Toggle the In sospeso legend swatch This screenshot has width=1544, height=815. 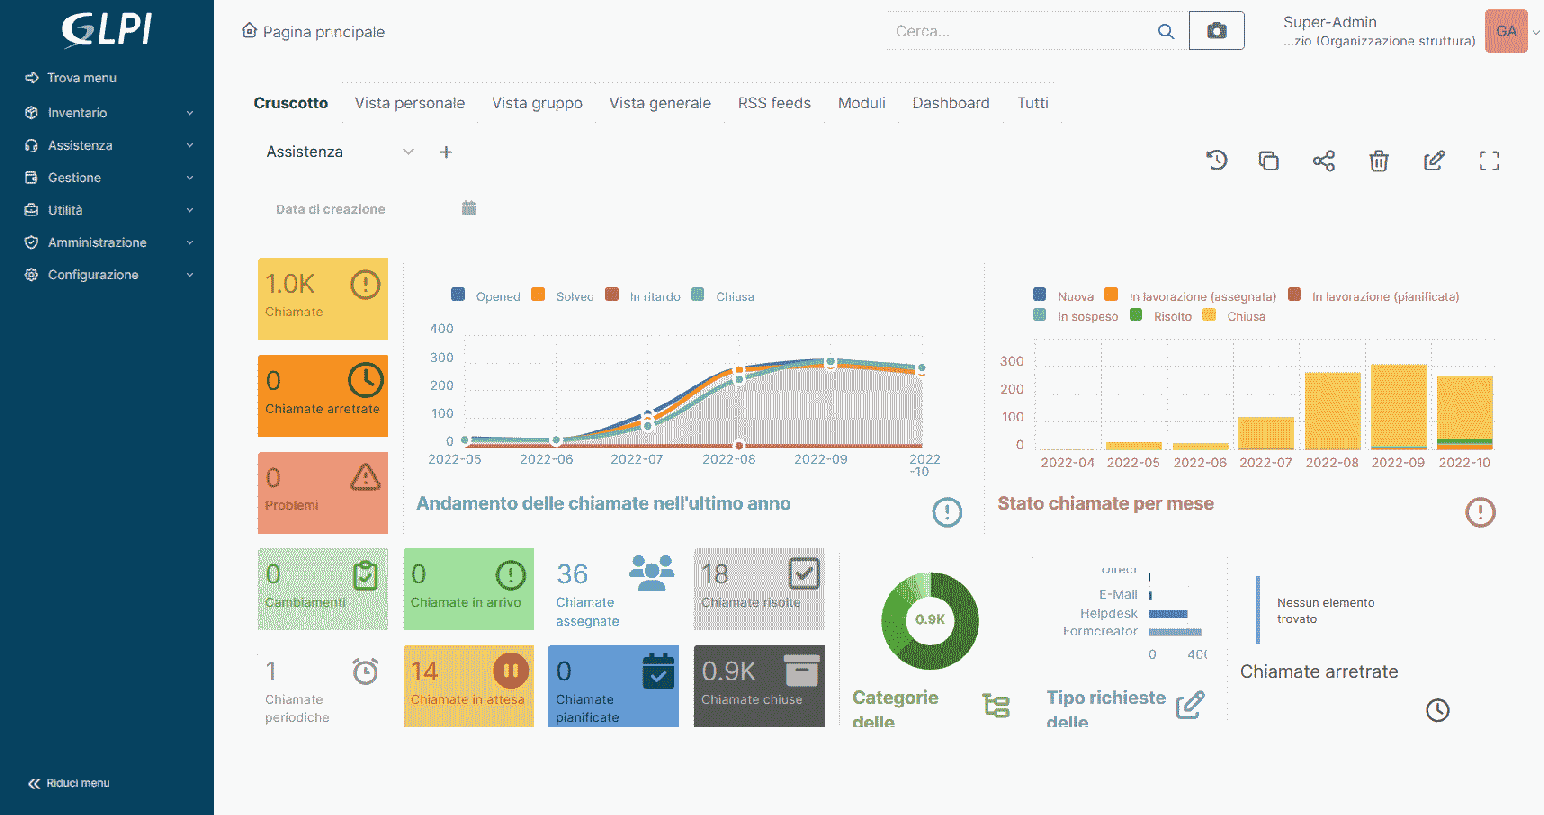1040,314
